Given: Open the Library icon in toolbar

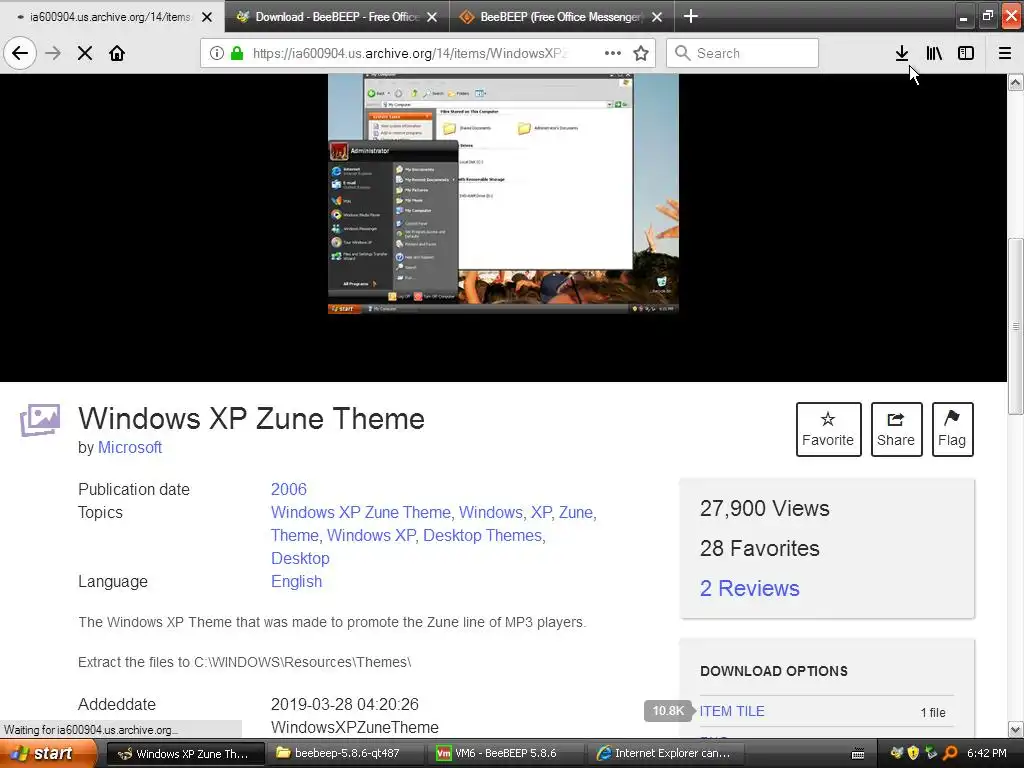Looking at the screenshot, I should [934, 53].
